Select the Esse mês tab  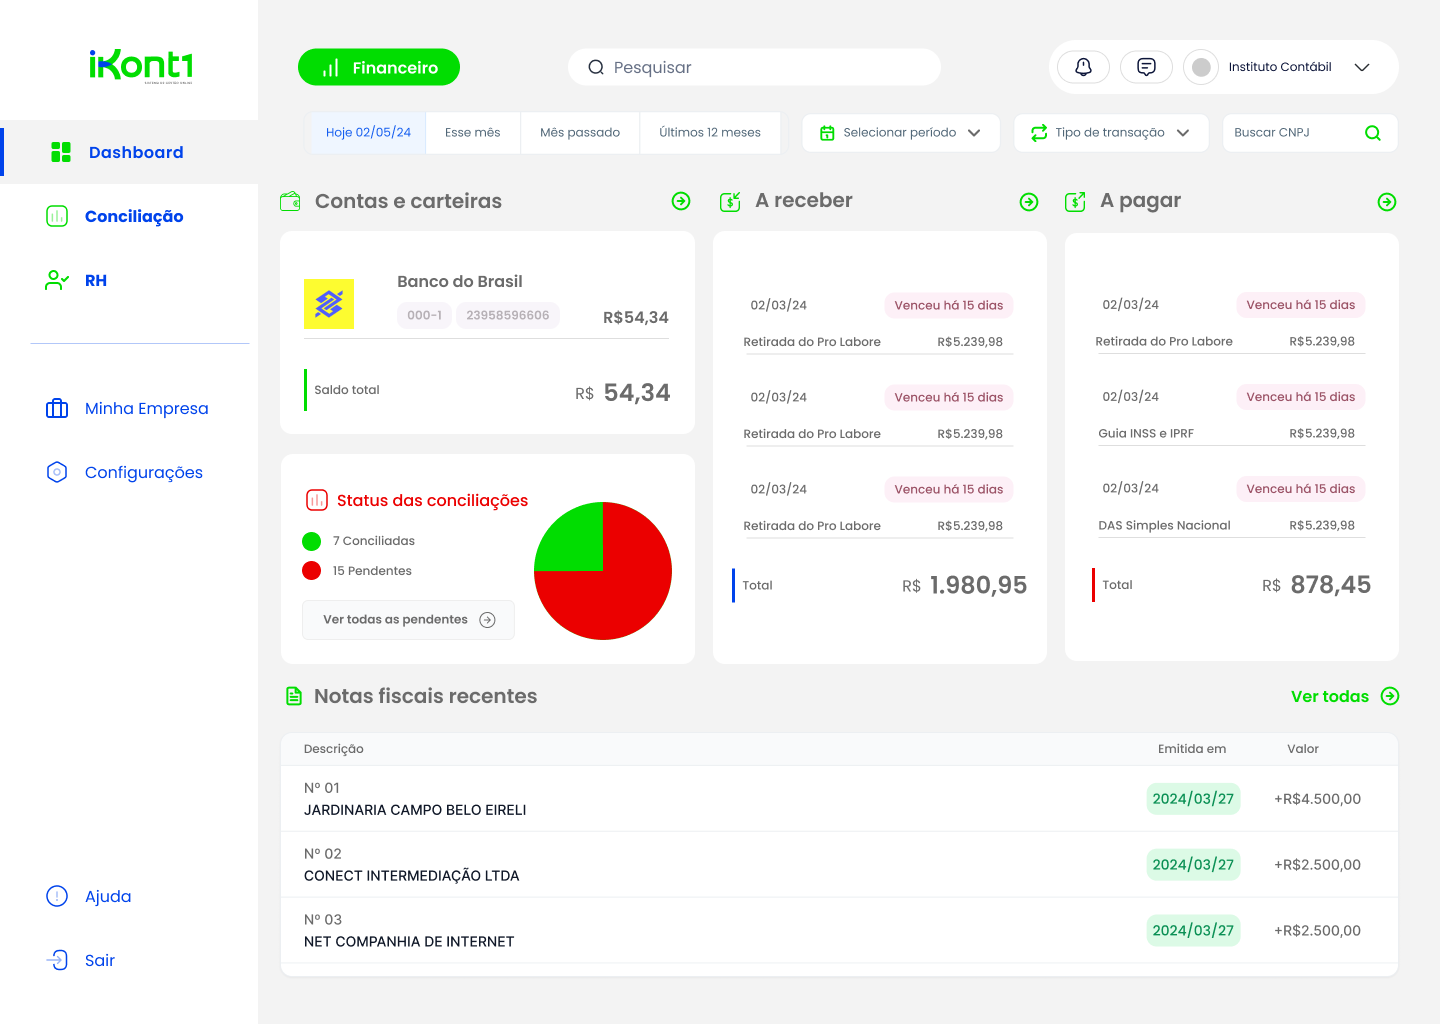(472, 133)
